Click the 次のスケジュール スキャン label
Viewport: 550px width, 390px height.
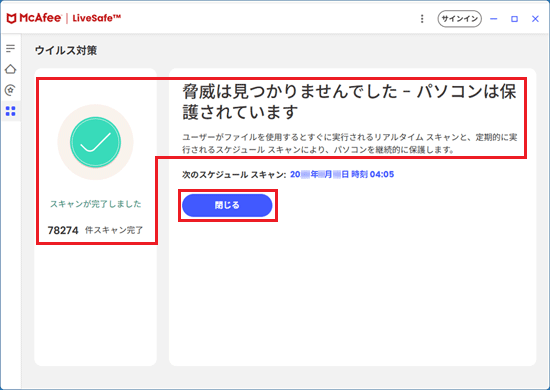click(x=234, y=174)
